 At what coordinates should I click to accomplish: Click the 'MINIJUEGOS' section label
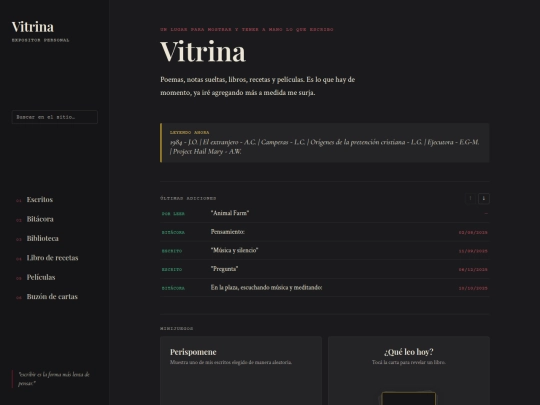pyautogui.click(x=177, y=329)
